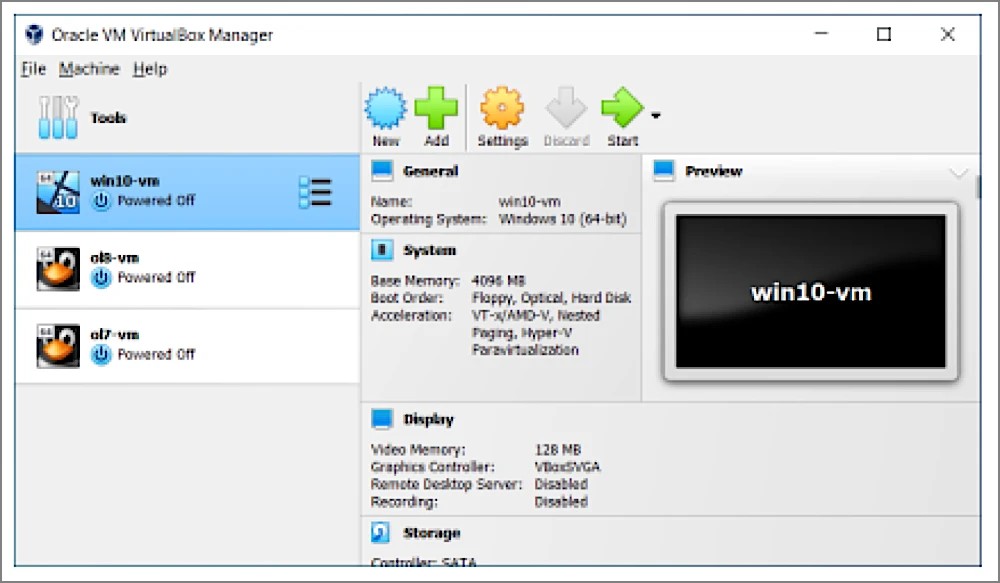Click 'Windows 10 (64-bit)' operating system value
1000x583 pixels.
pyautogui.click(x=562, y=219)
